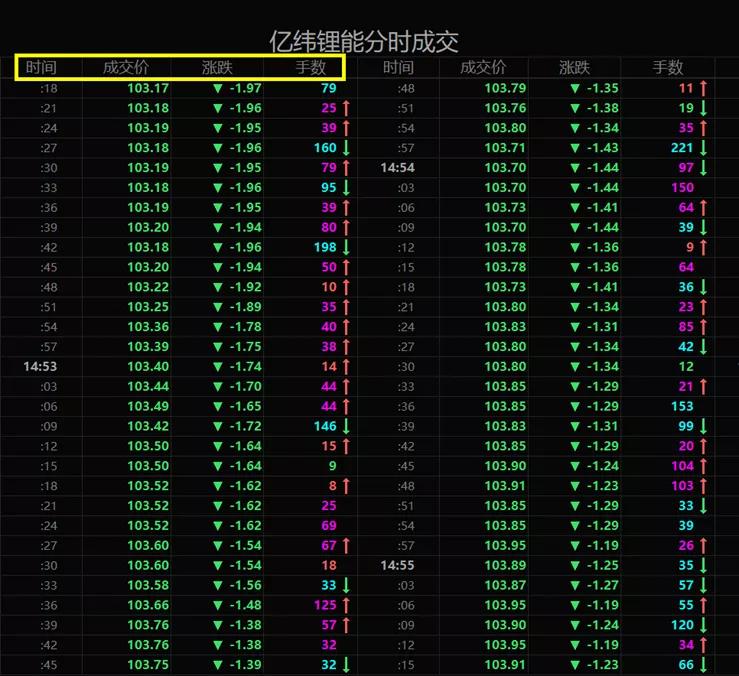This screenshot has height=676, width=739.
Task: Click the volume value 12
Action: (686, 366)
